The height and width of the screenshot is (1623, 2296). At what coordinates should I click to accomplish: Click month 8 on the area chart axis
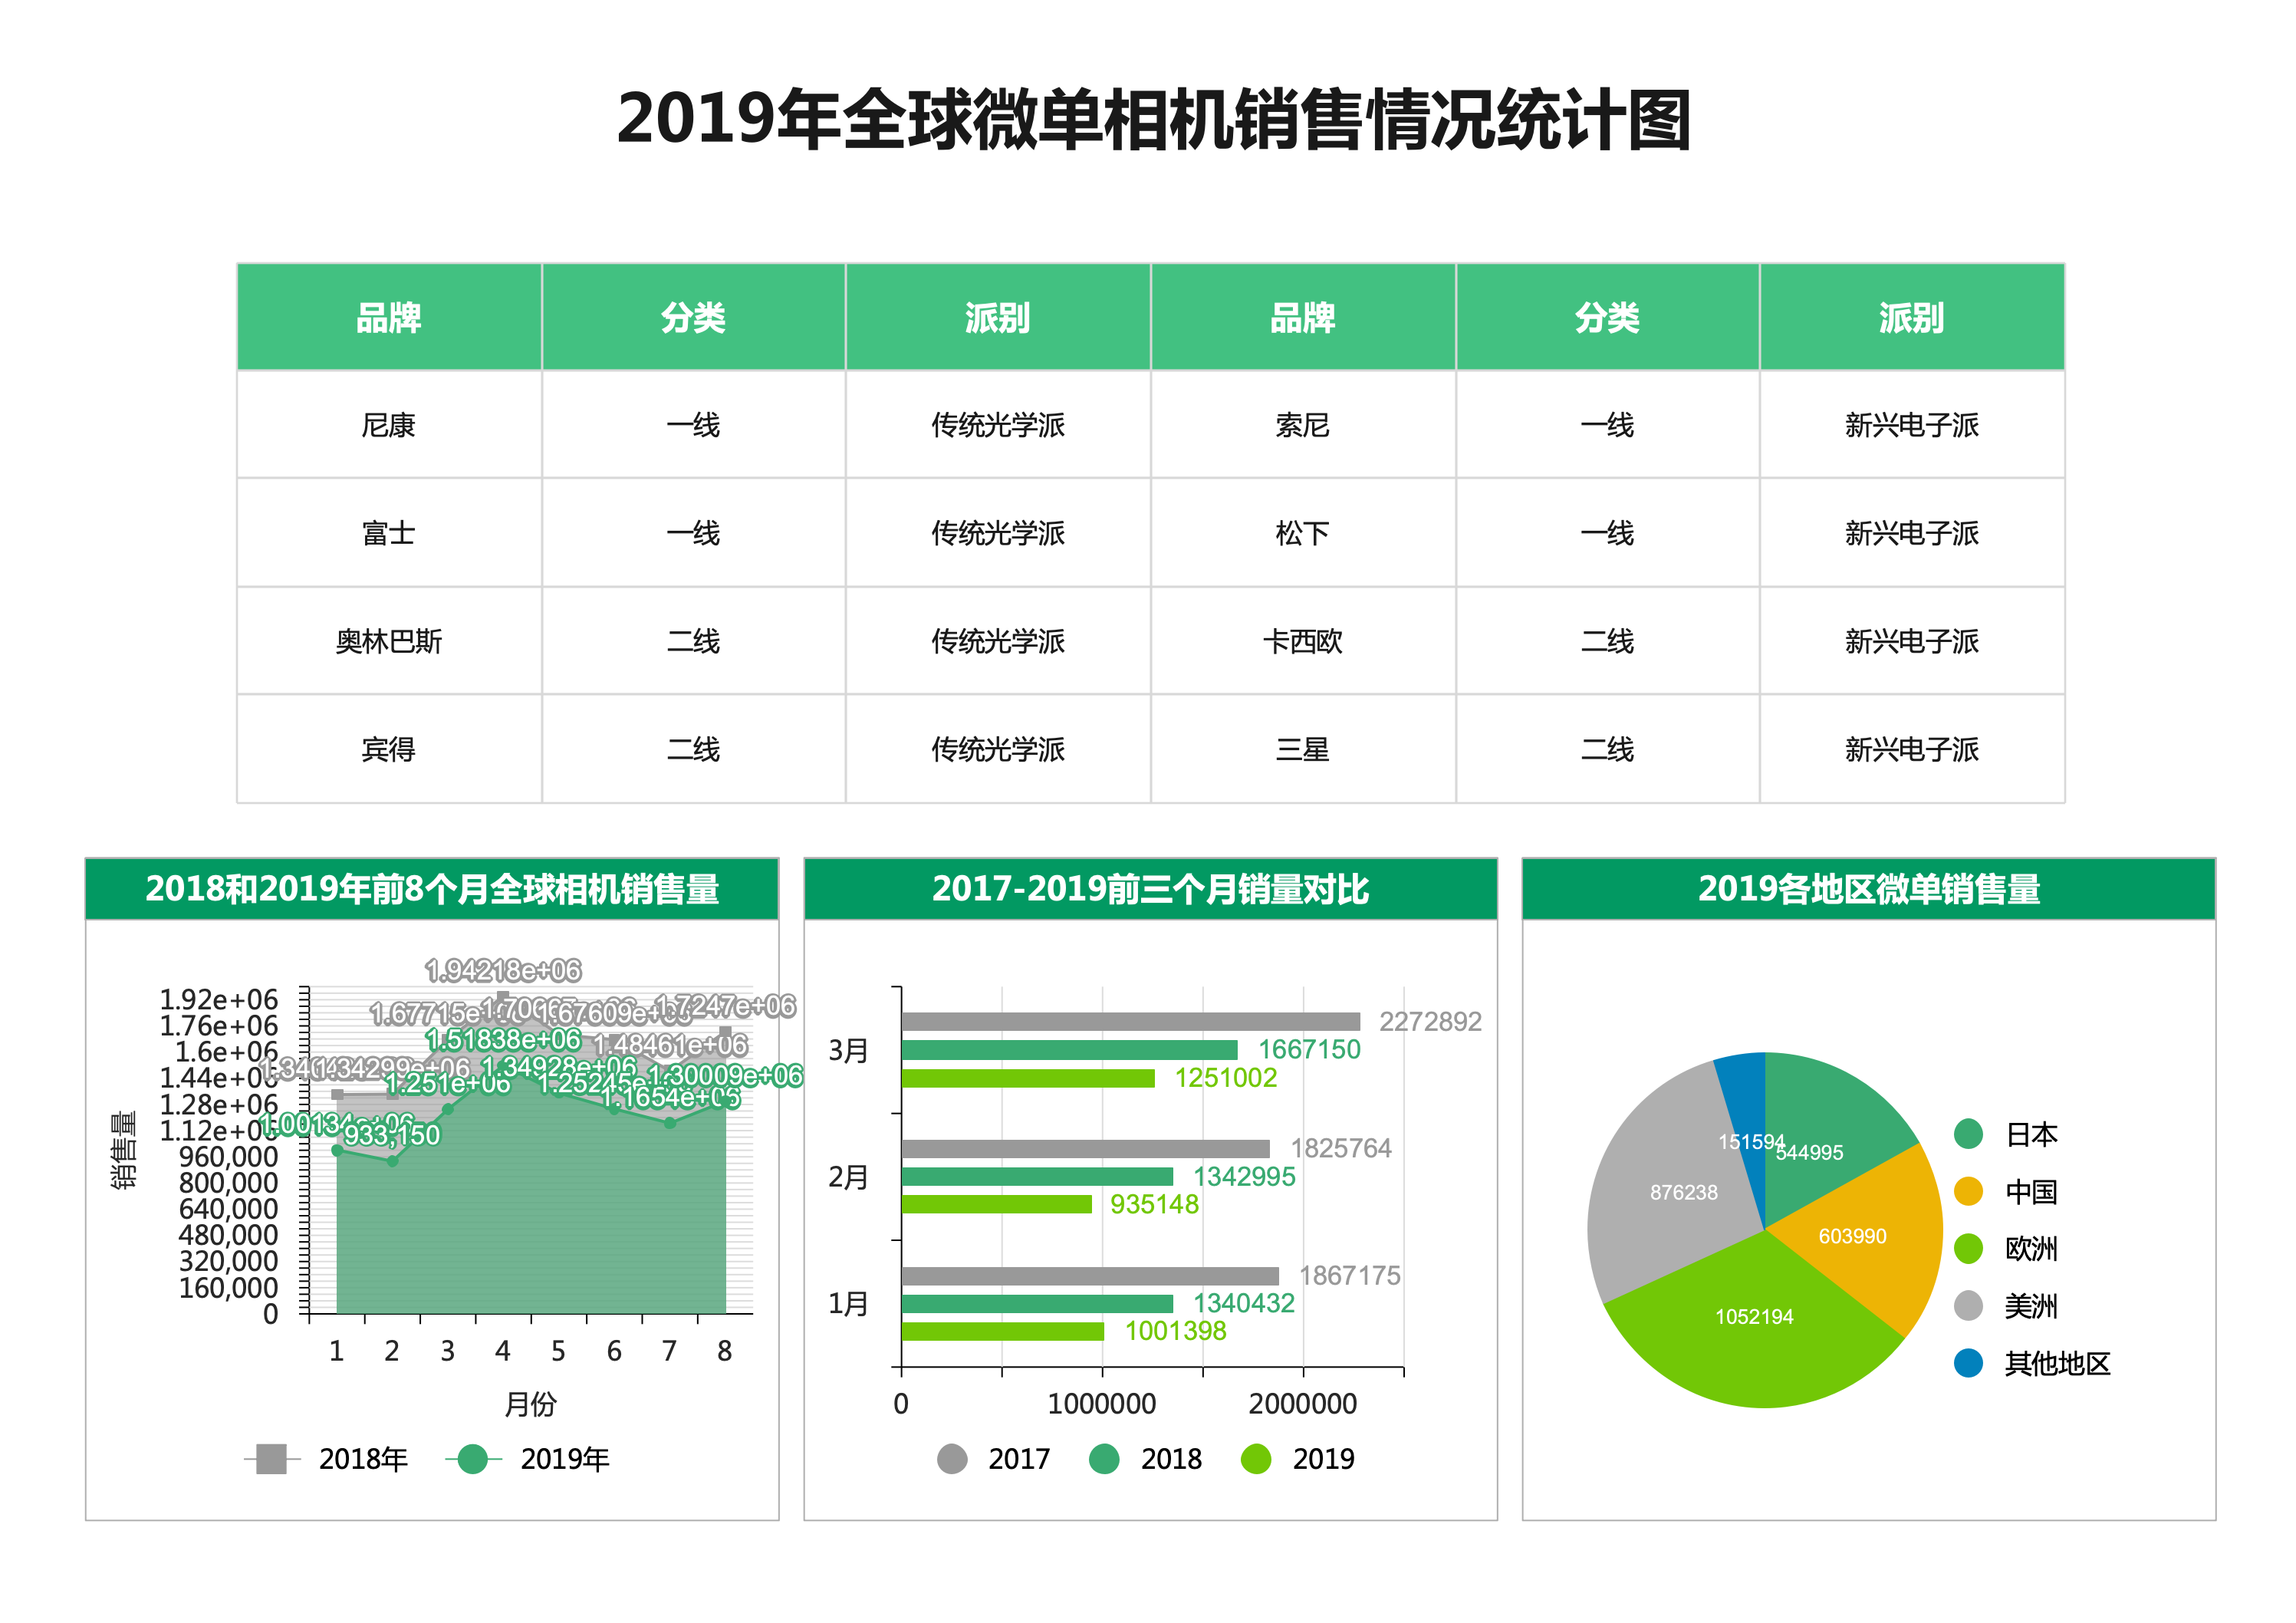click(x=725, y=1351)
